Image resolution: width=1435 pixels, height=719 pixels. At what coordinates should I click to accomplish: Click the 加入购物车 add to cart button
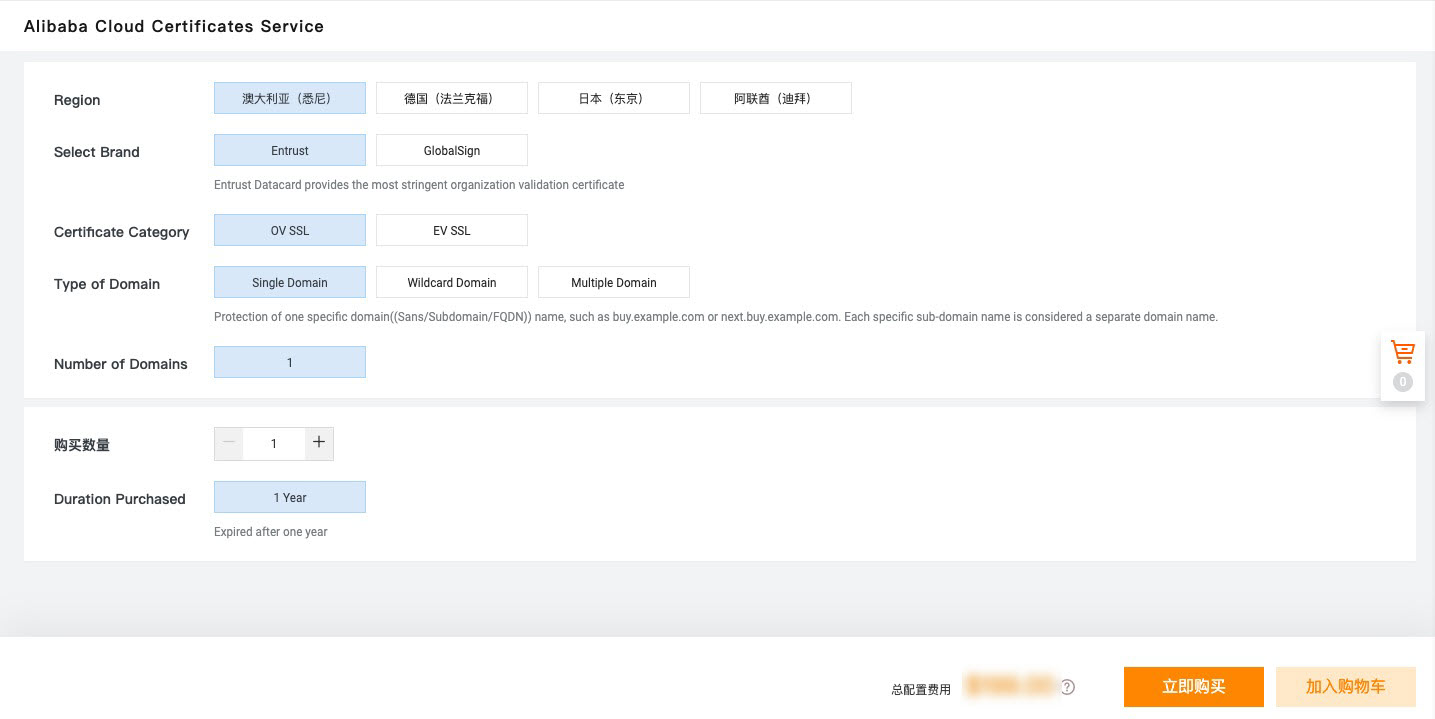coord(1346,687)
